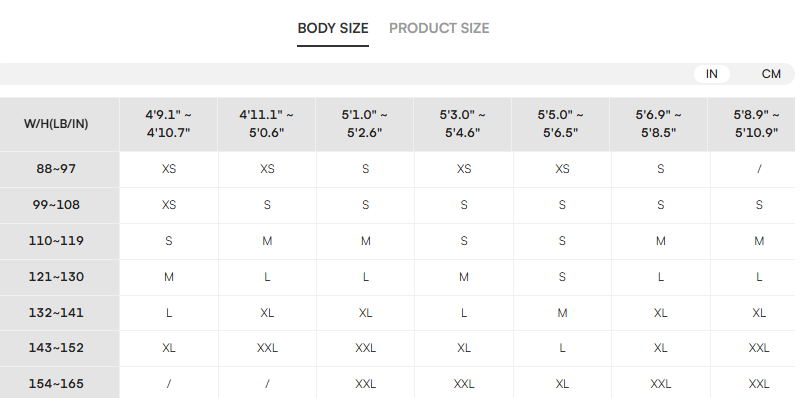This screenshot has height=398, width=806.
Task: Select the L cell in the 143~152 row
Action: tap(562, 348)
